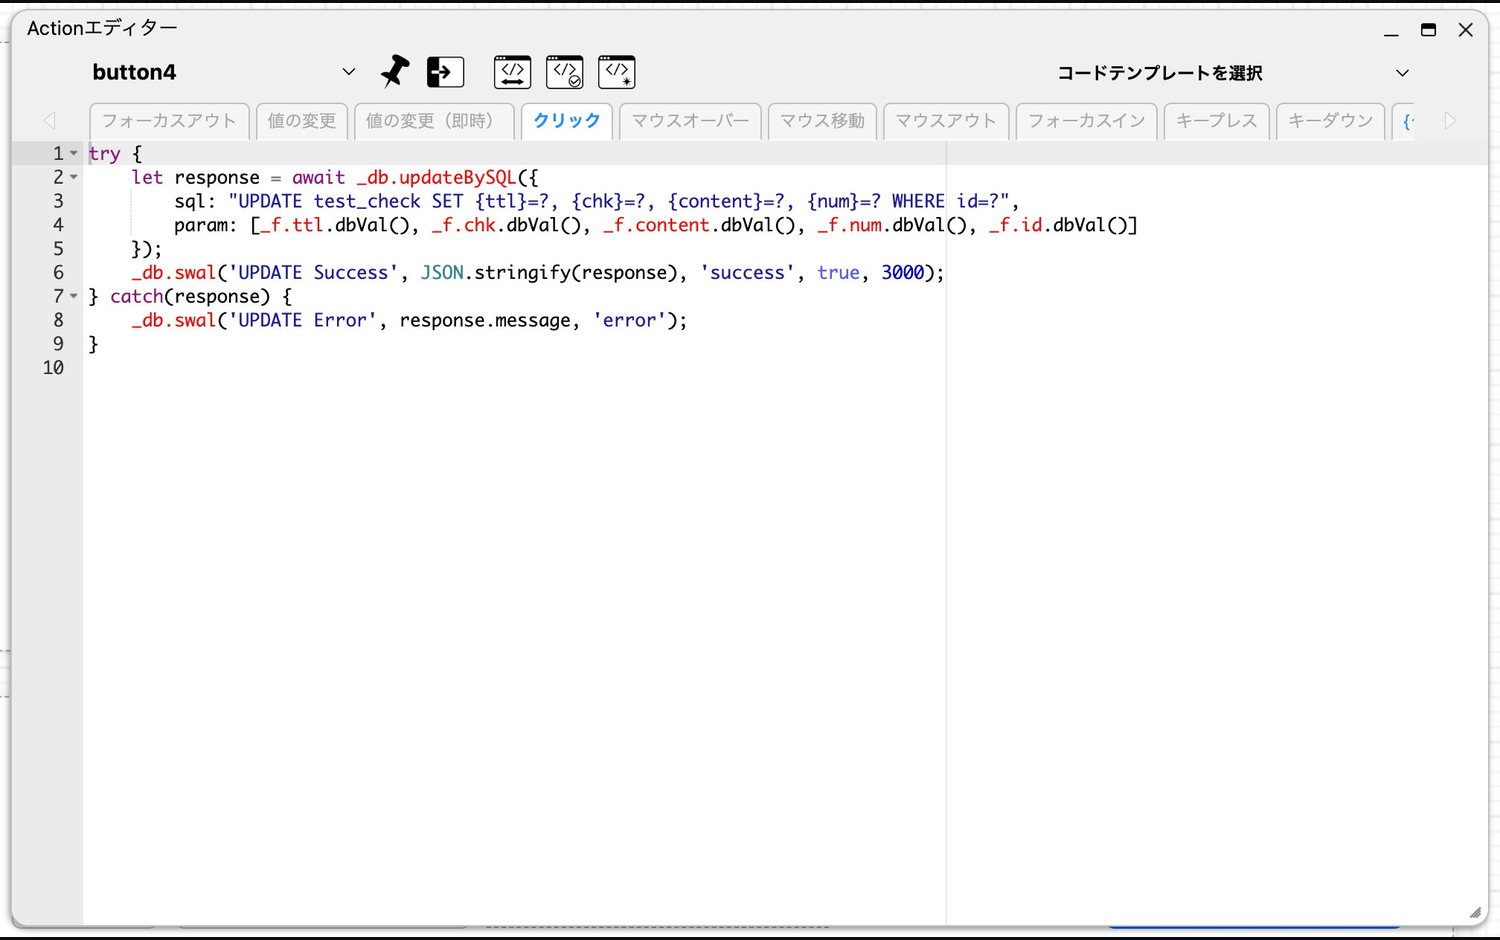This screenshot has height=940, width=1500.
Task: Switch to the マウス移動 tab
Action: pyautogui.click(x=822, y=121)
